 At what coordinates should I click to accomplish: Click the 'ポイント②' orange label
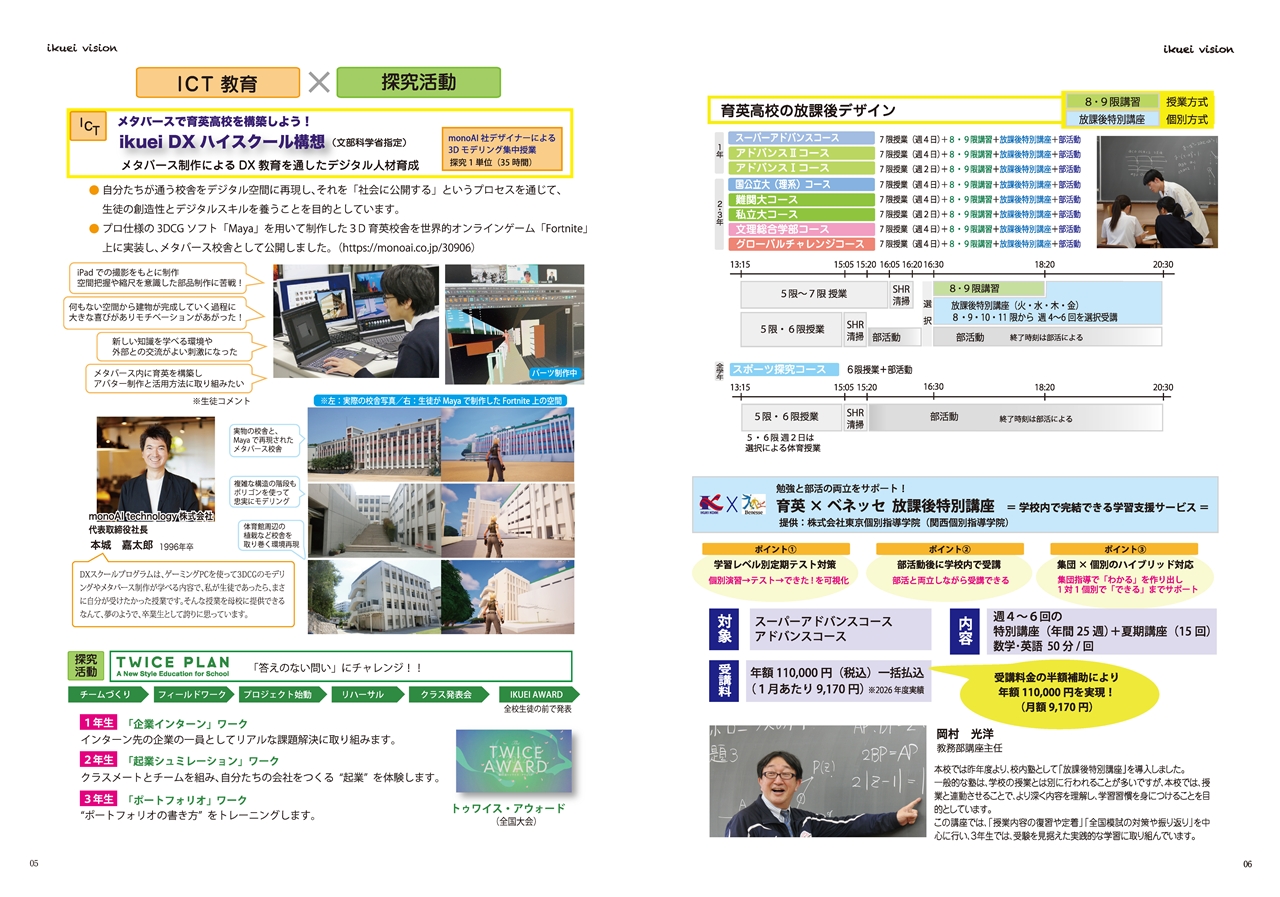pyautogui.click(x=951, y=549)
